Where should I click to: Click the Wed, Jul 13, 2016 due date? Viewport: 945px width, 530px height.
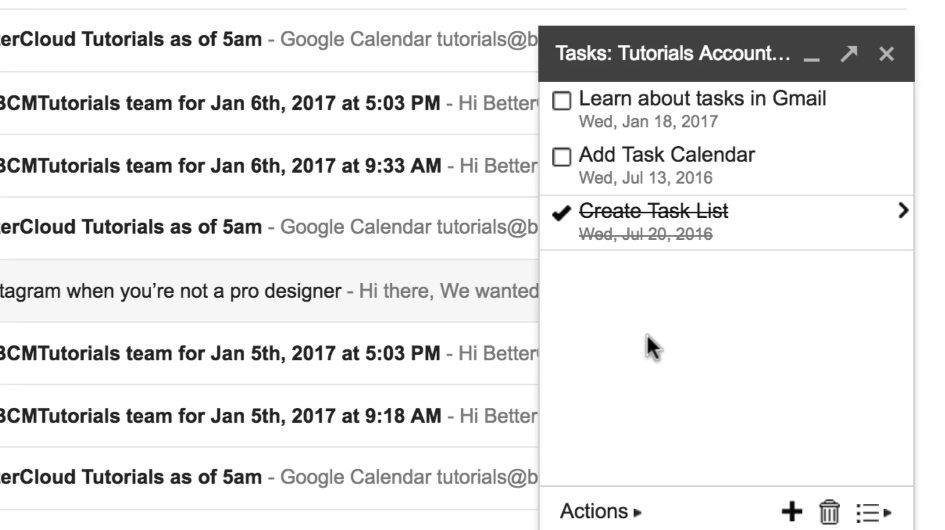click(x=645, y=178)
